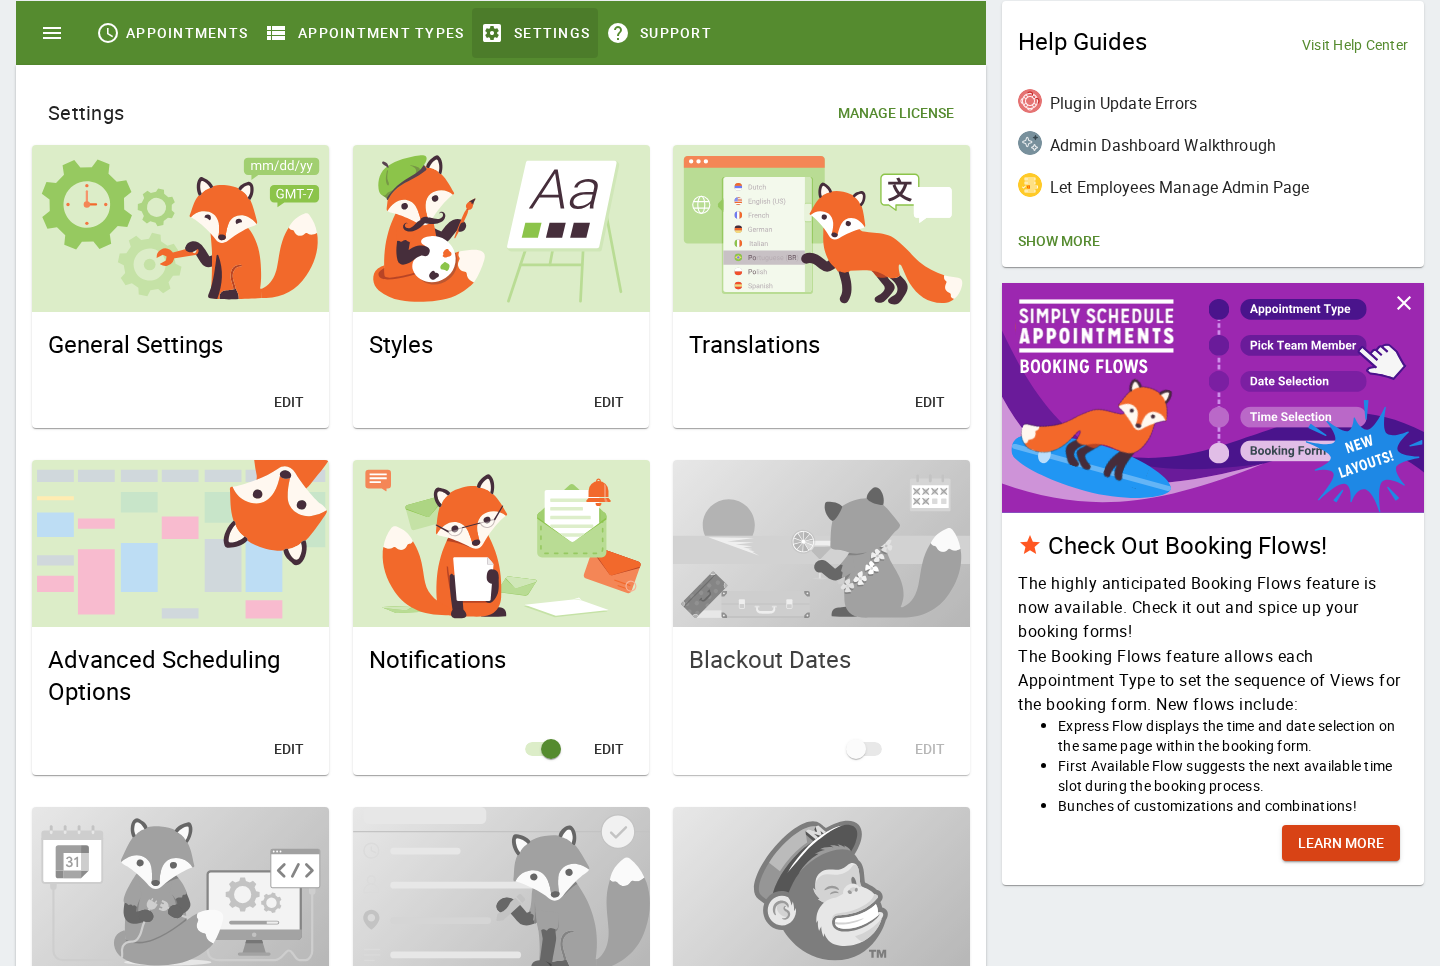
Task: Click the Let Employees Manage Admin Page icon
Action: (x=1030, y=185)
